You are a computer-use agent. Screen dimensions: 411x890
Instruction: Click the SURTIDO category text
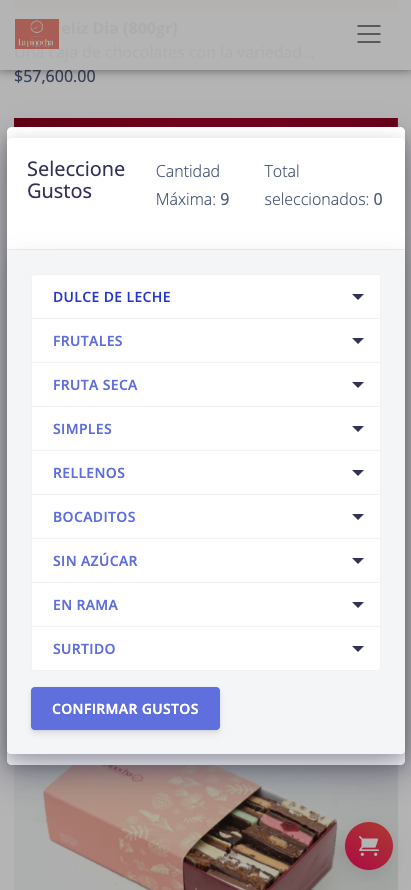(x=84, y=649)
